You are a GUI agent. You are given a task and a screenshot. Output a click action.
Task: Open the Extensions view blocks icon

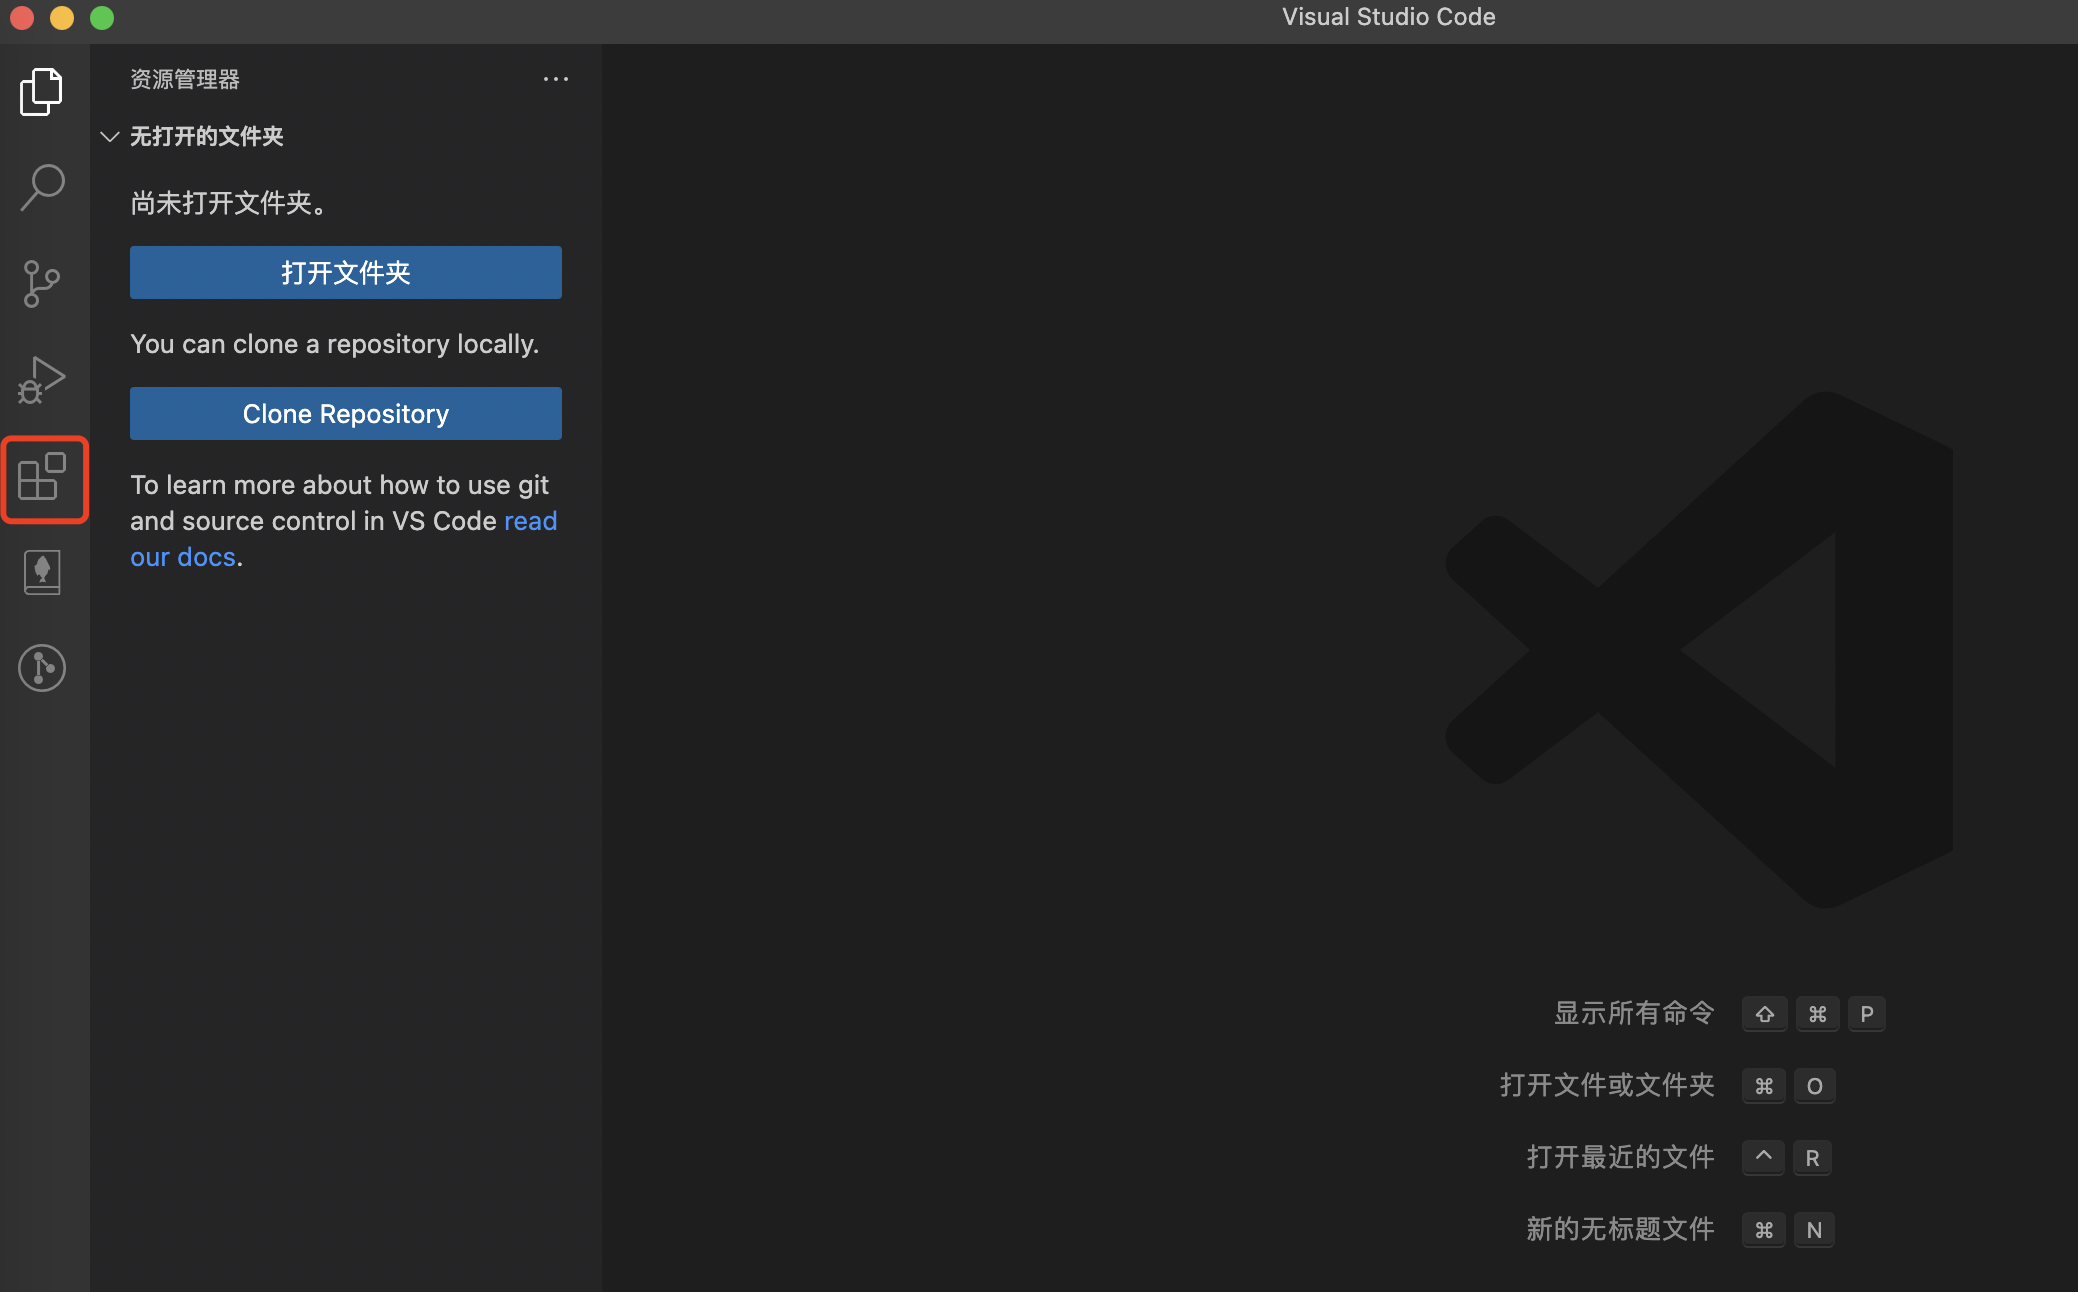point(42,477)
